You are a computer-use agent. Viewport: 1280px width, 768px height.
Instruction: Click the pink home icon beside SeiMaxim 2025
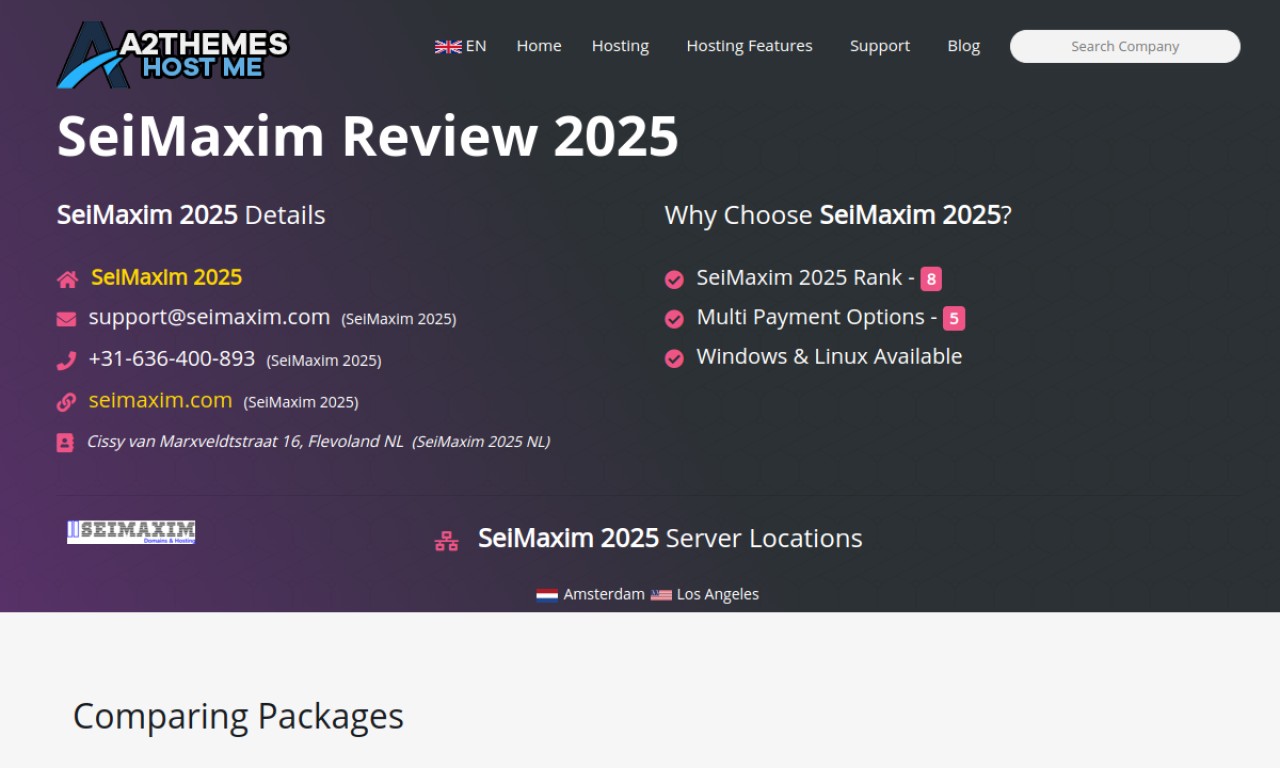[x=67, y=279]
